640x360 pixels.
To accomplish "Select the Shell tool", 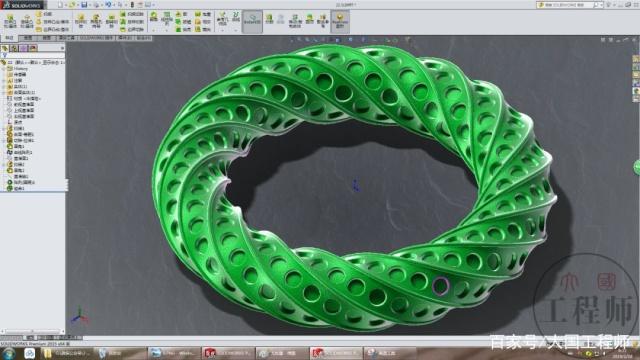I will click(182, 29).
